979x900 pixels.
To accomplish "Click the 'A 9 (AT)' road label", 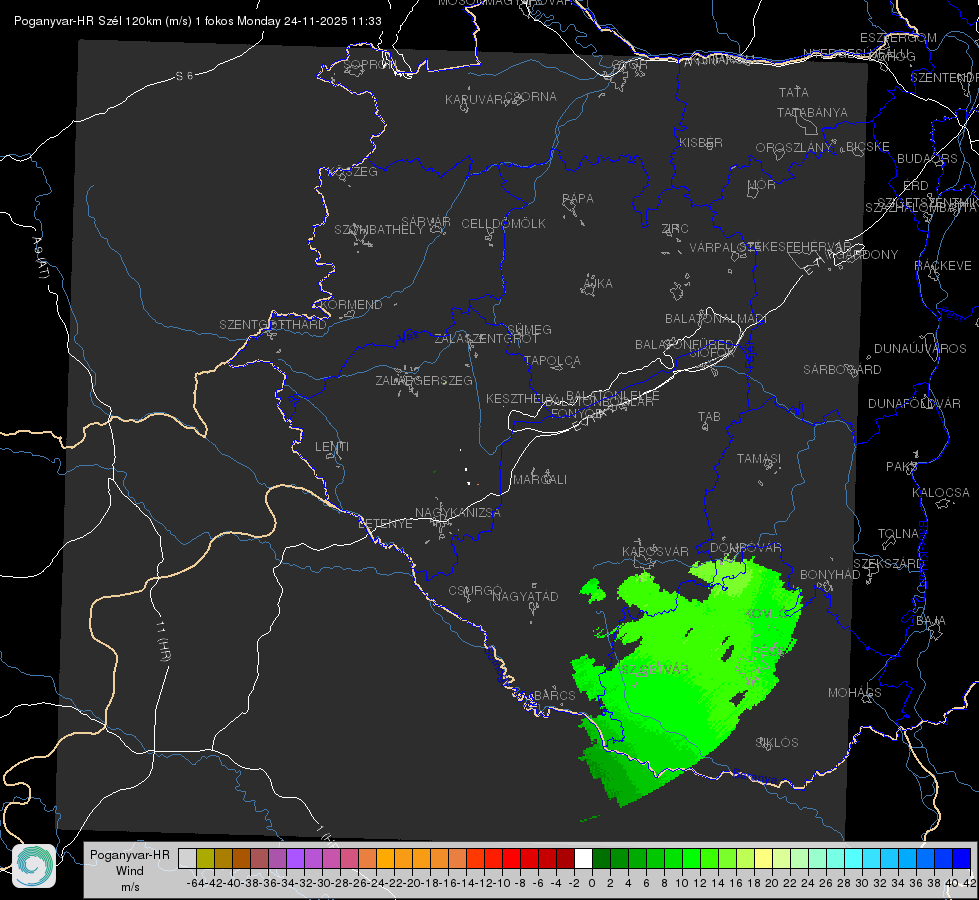I will (40, 257).
